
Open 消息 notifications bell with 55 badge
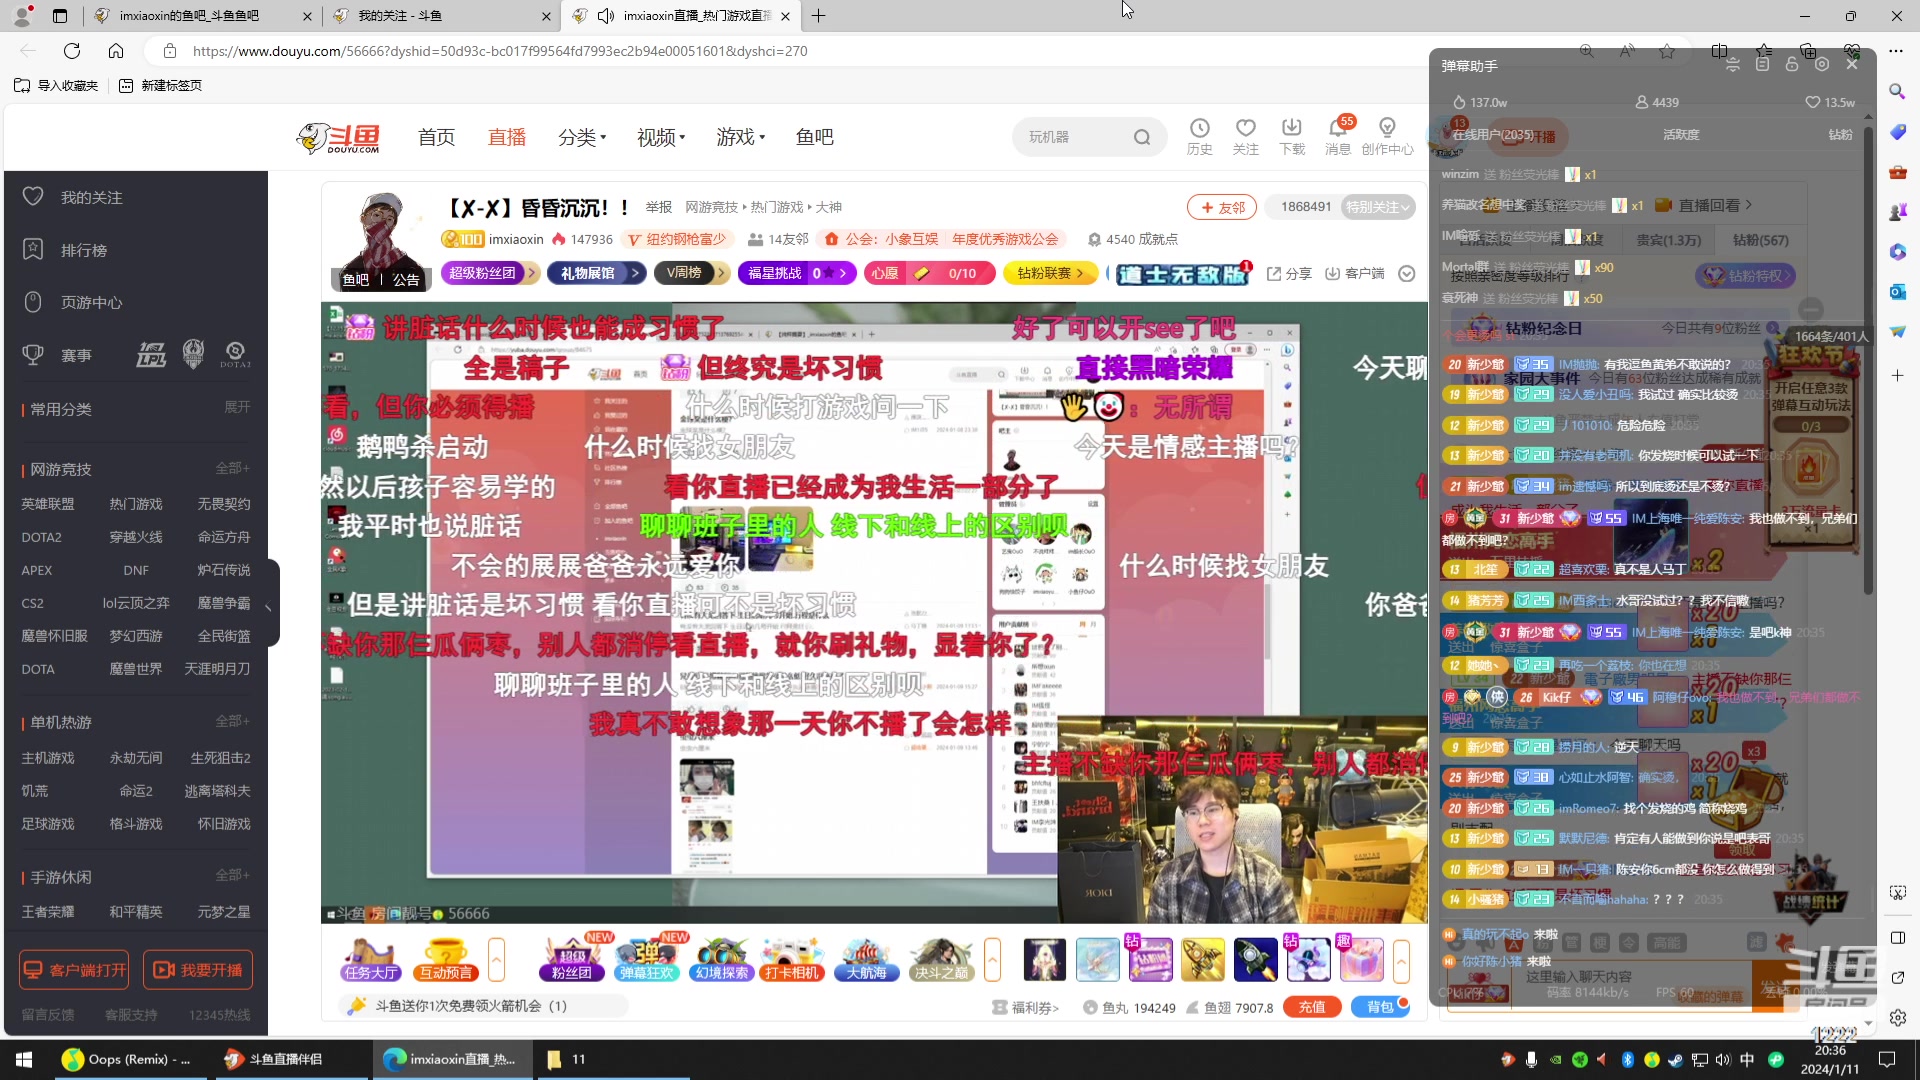[x=1337, y=137]
